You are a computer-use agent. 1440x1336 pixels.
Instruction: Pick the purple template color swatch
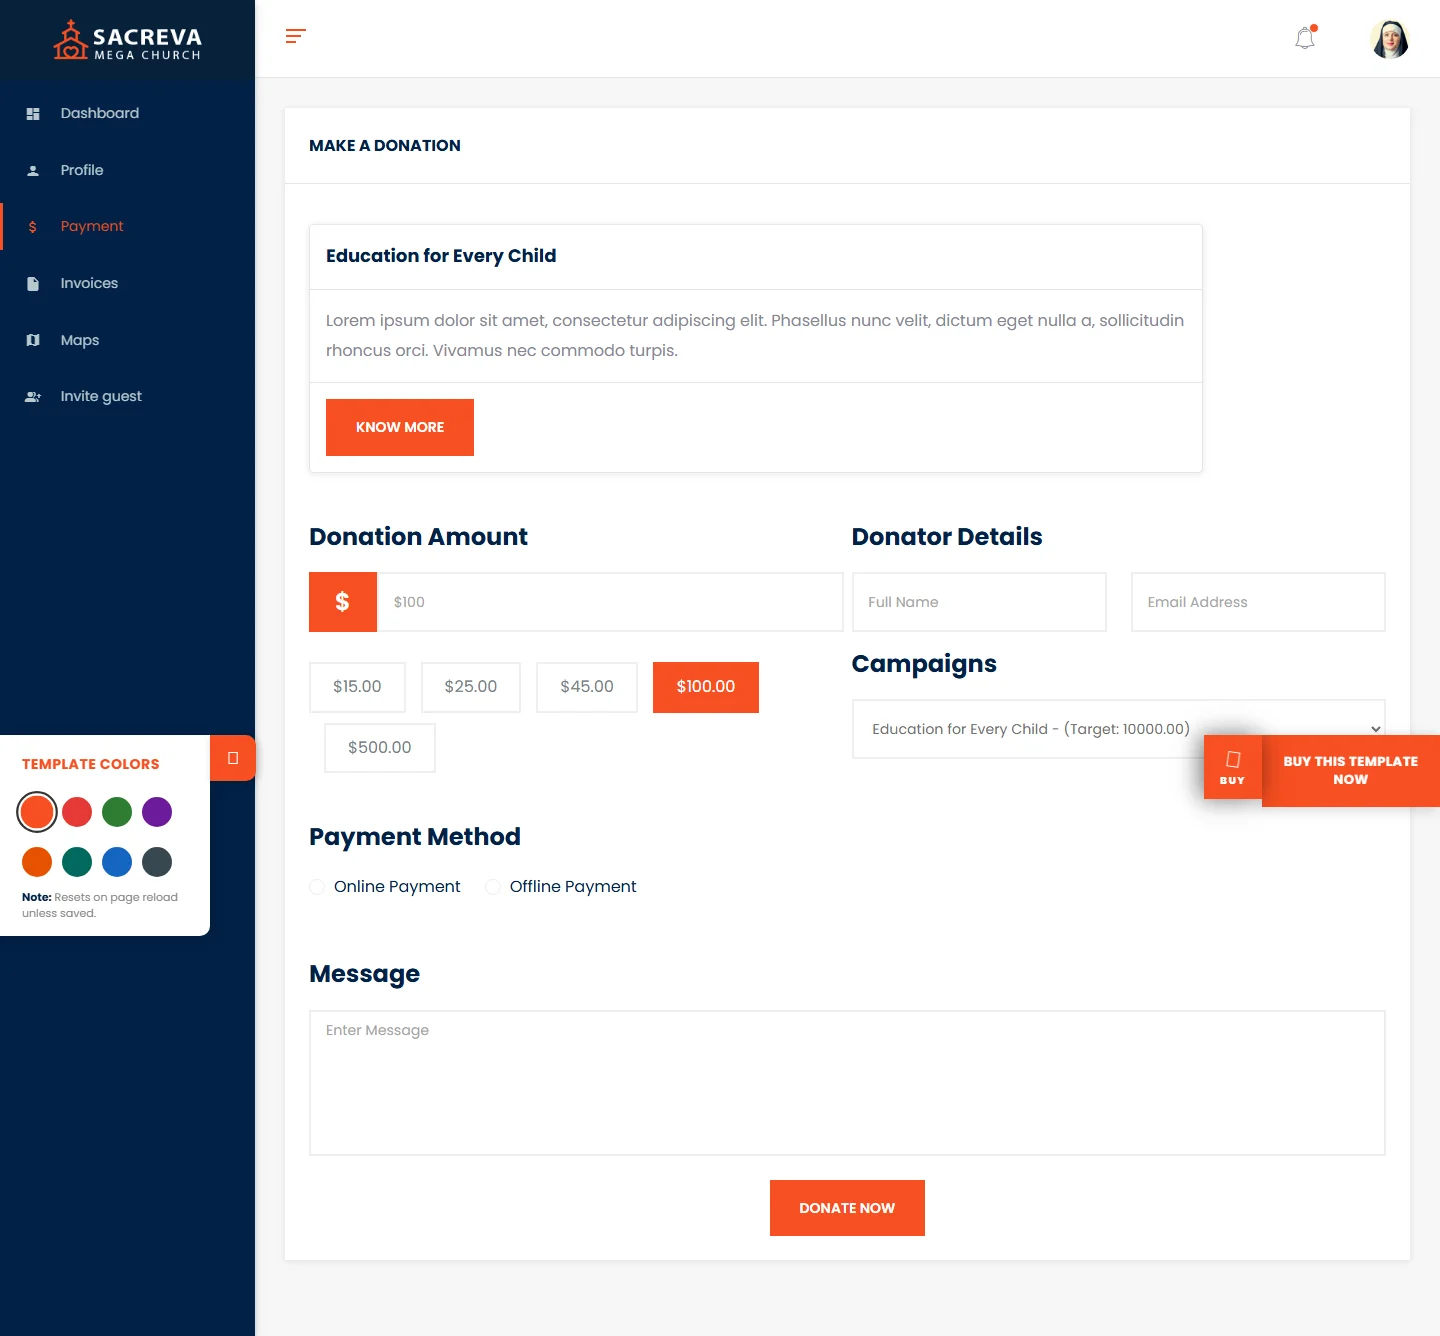click(x=157, y=812)
